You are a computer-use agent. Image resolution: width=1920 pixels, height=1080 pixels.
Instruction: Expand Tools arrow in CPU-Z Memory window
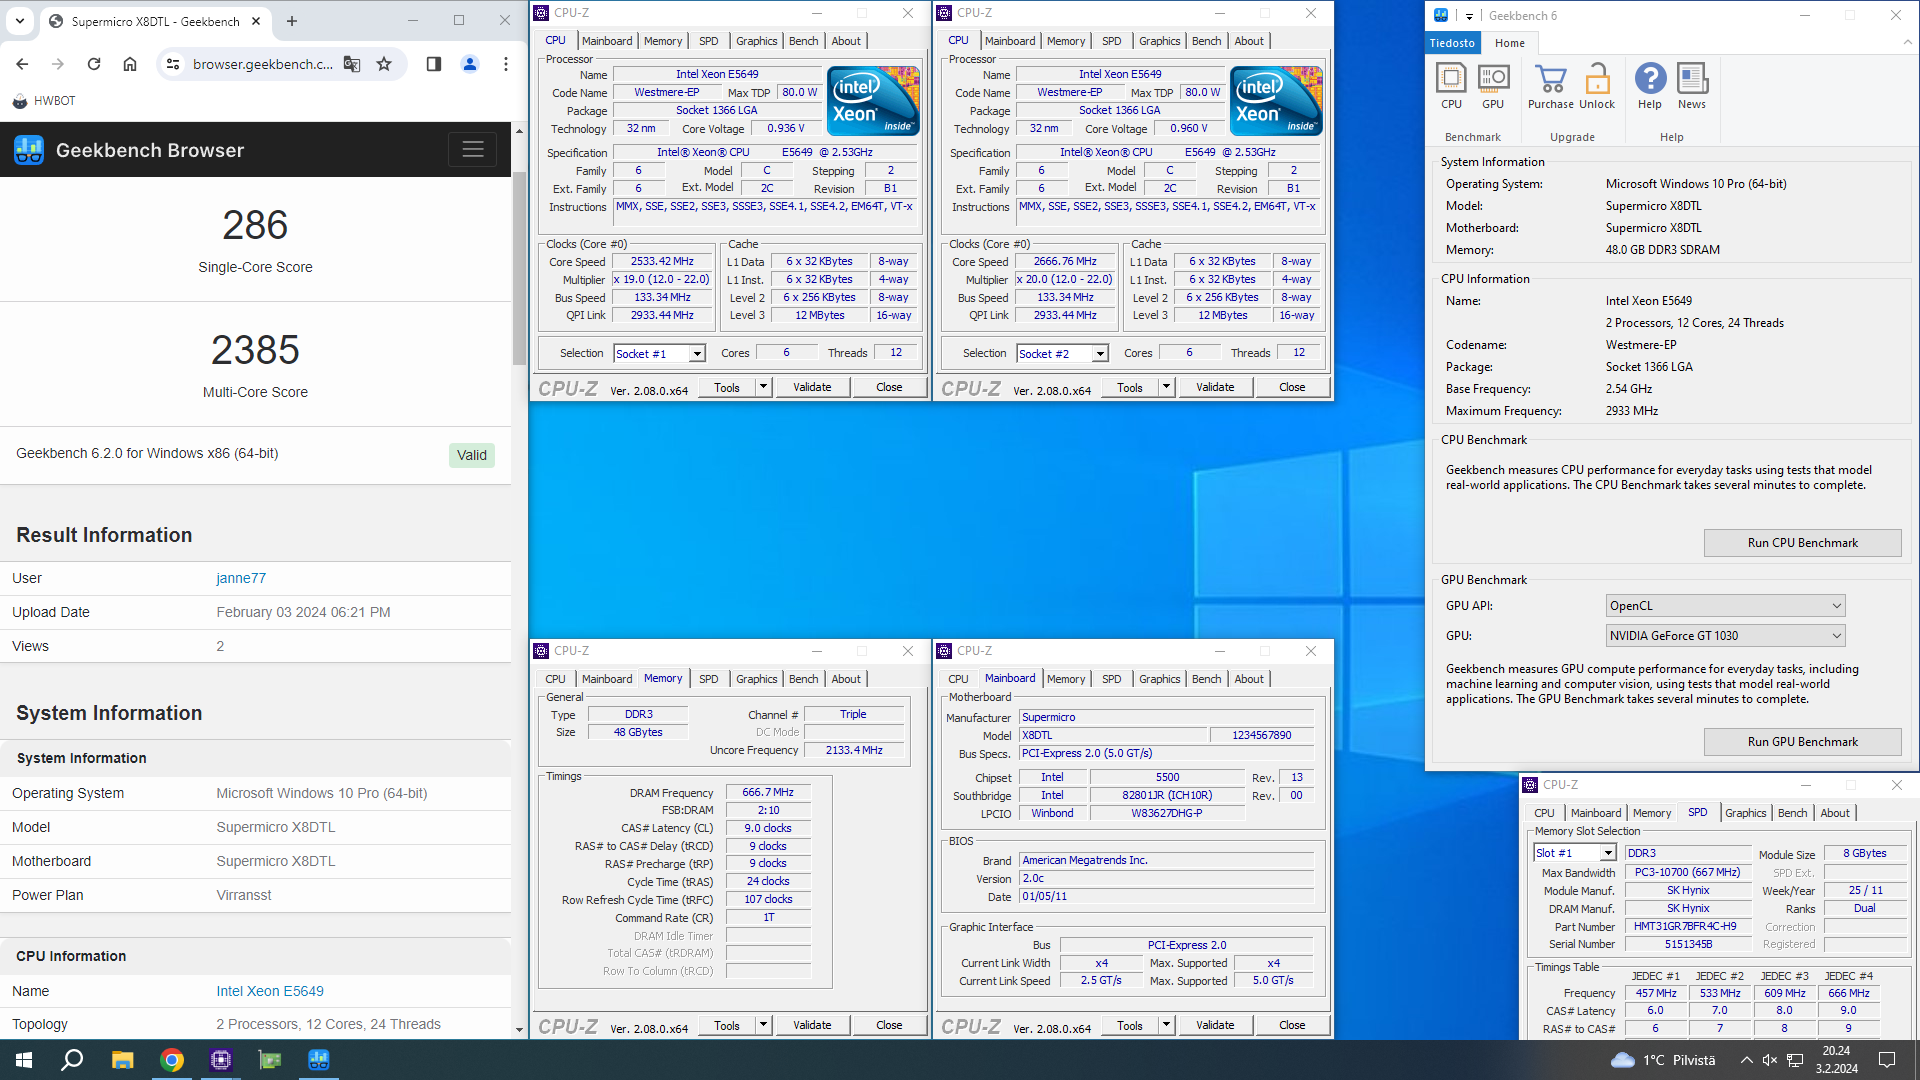pos(763,1025)
